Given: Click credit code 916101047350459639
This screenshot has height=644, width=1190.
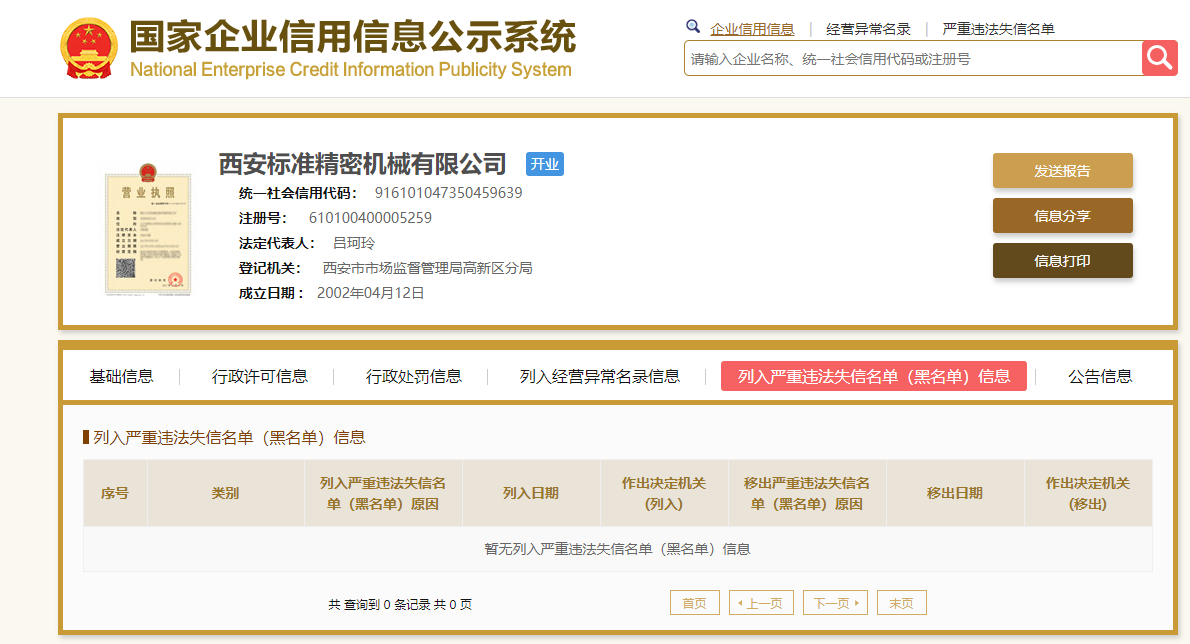Looking at the screenshot, I should point(449,193).
